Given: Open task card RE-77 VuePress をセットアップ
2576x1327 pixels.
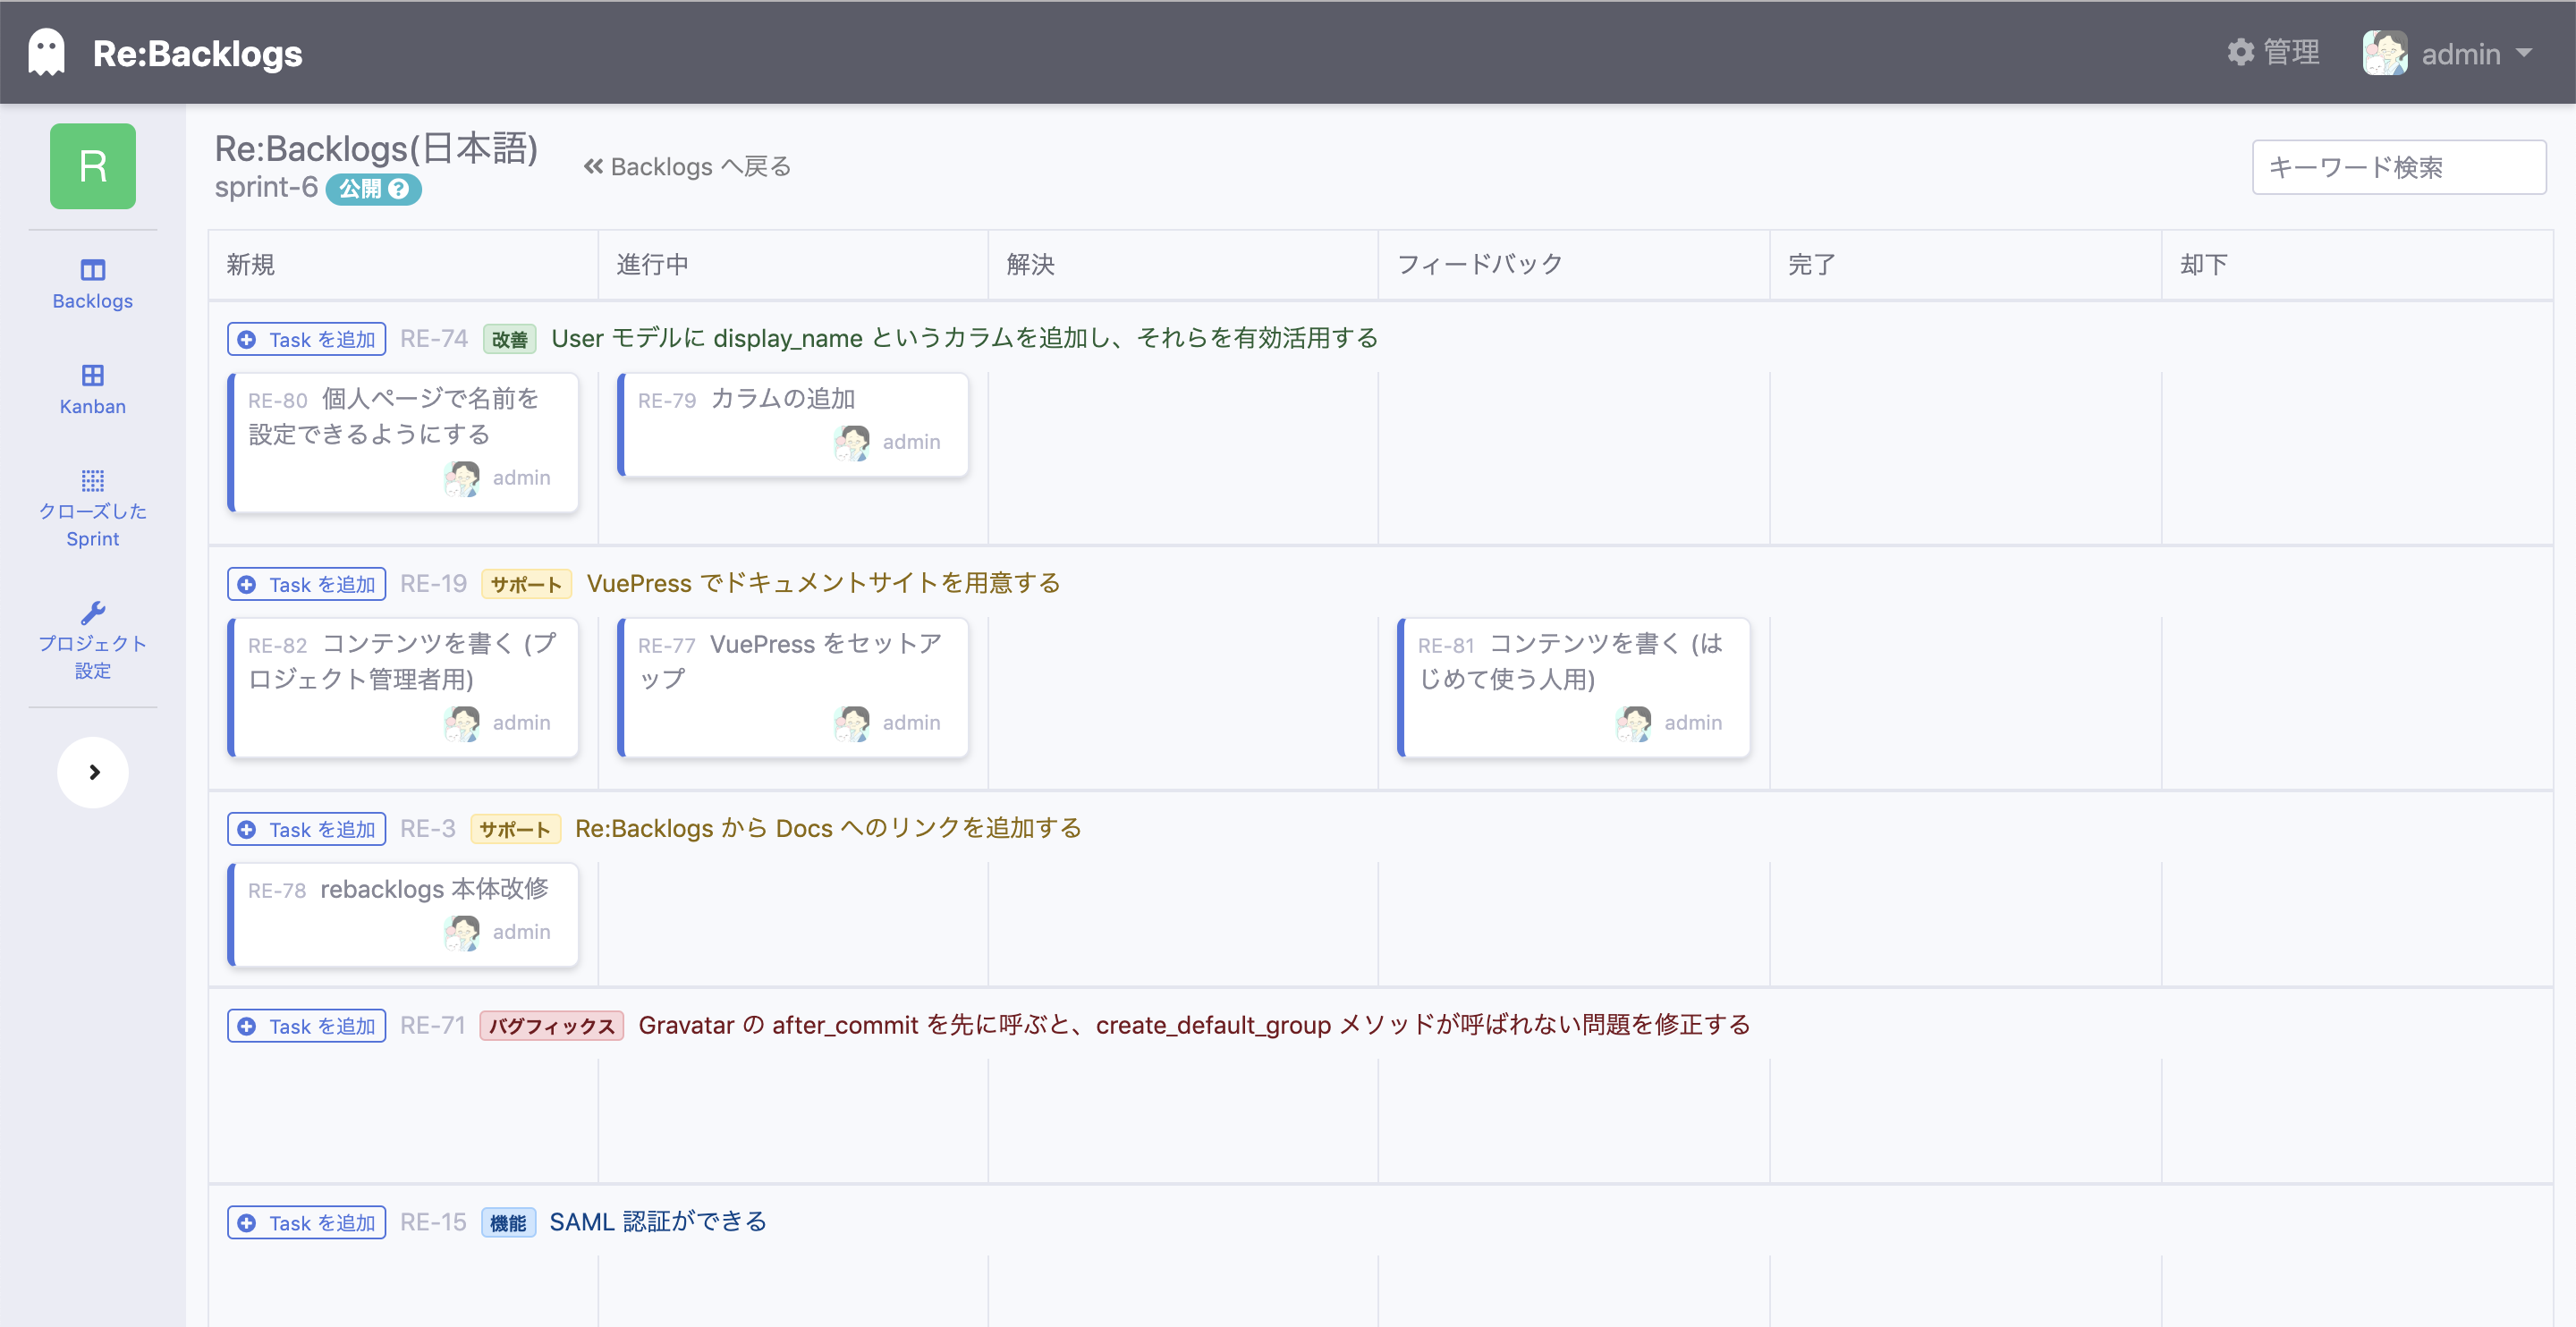Looking at the screenshot, I should point(793,687).
